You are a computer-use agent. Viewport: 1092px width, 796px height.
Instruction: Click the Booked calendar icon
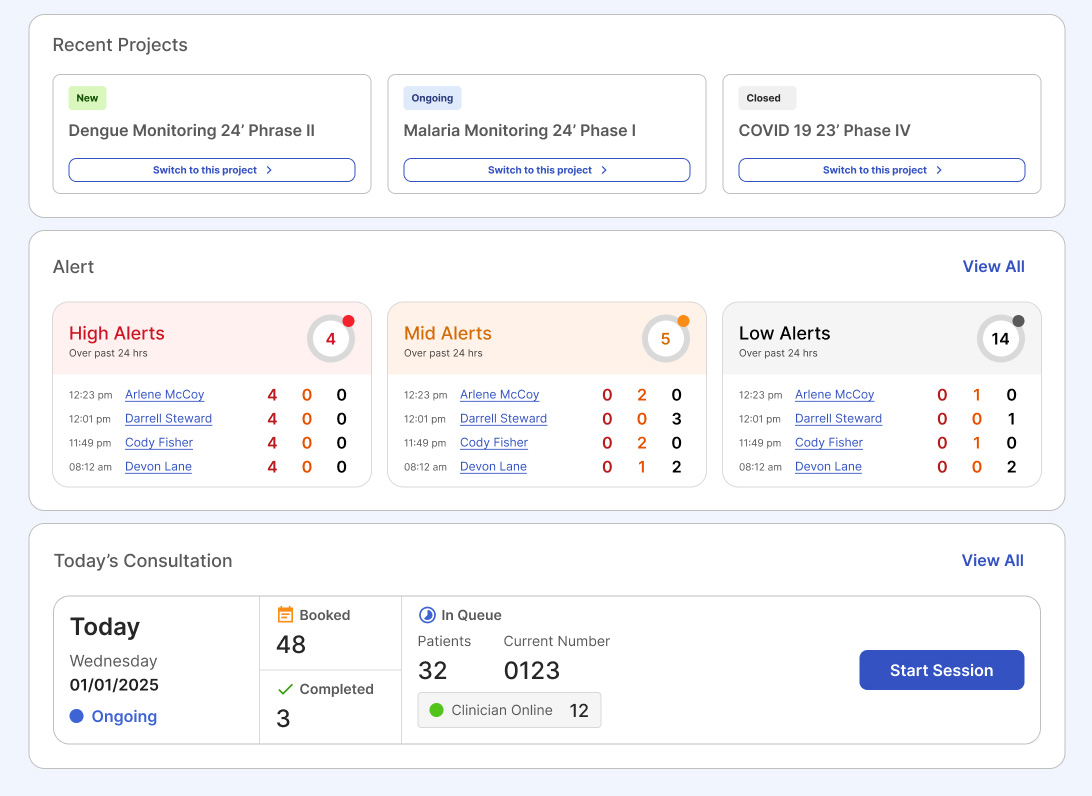click(285, 614)
